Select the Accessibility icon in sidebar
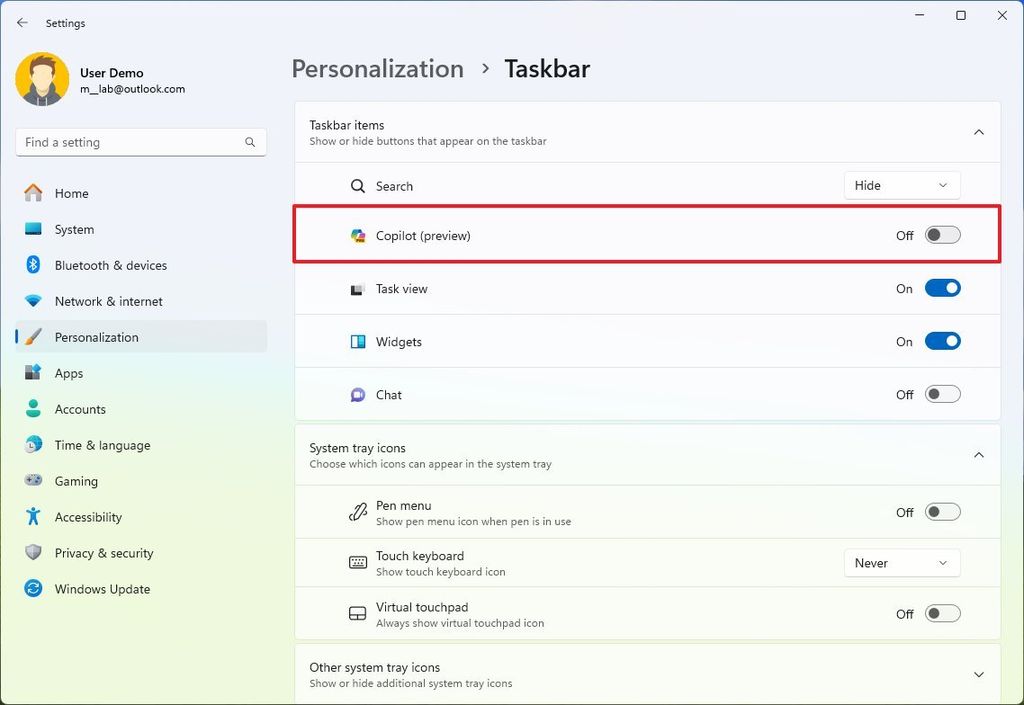The image size is (1024, 705). [x=32, y=517]
